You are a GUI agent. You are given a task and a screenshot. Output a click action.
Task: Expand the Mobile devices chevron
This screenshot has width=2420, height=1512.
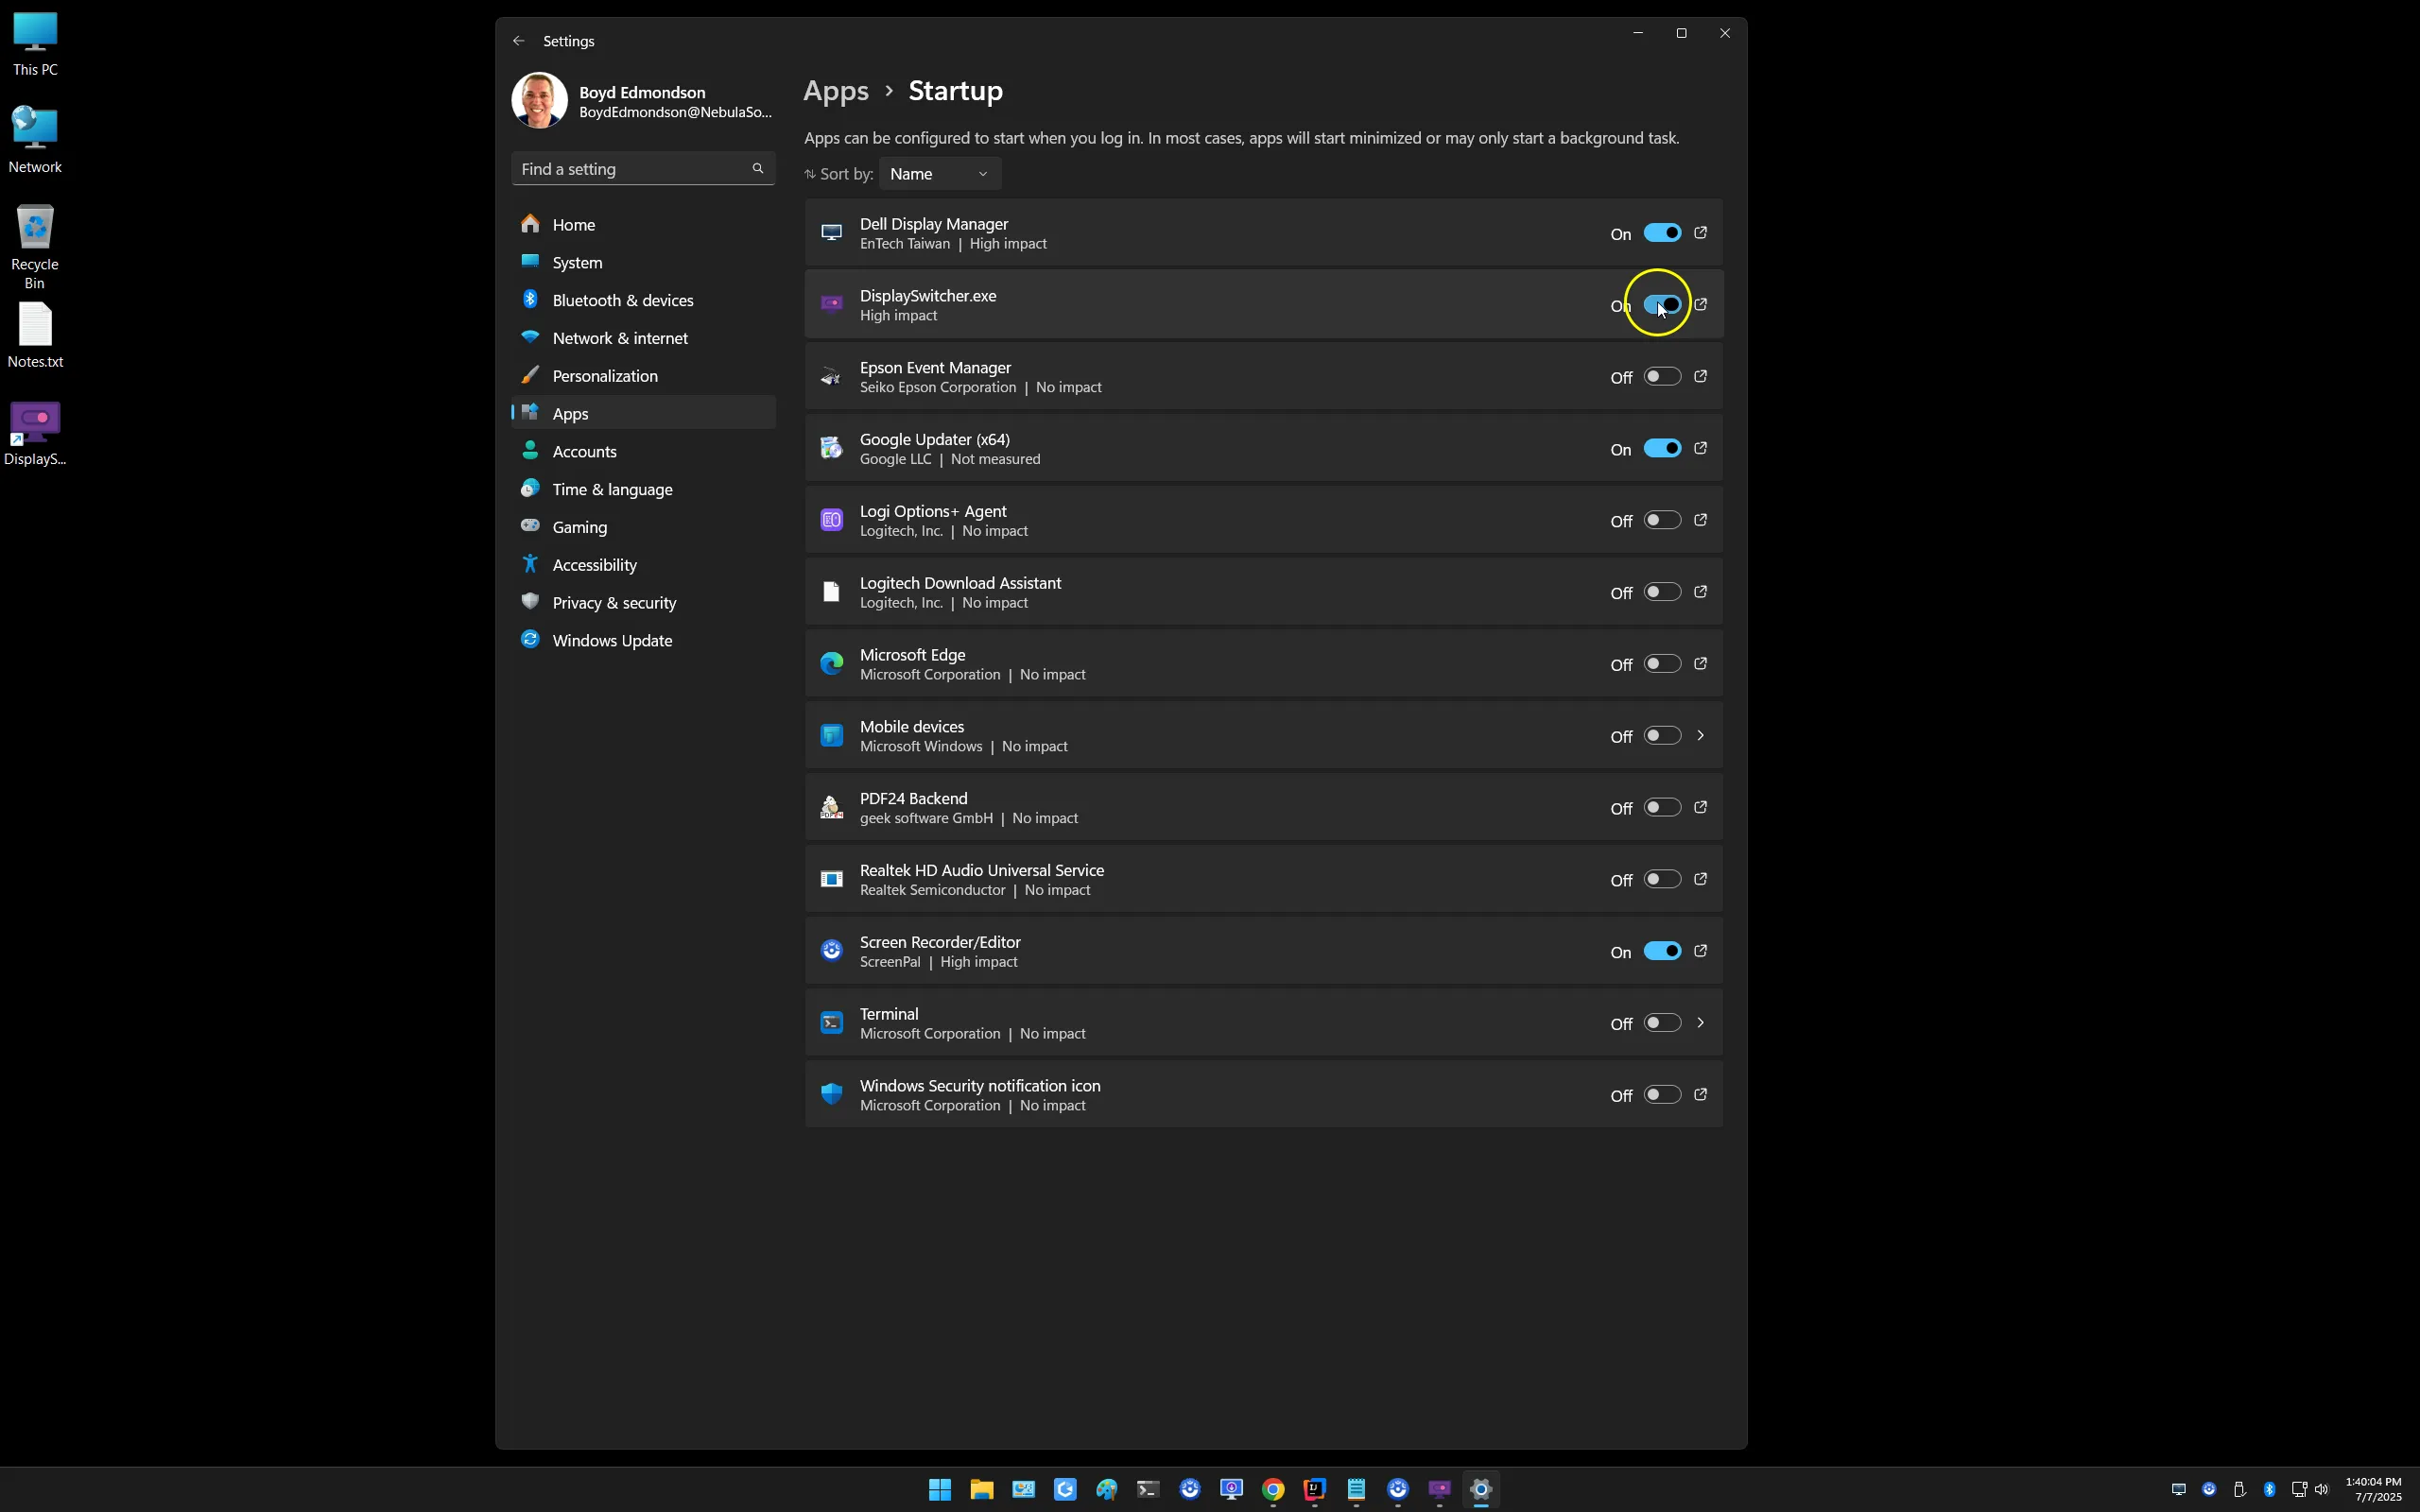pos(1700,736)
